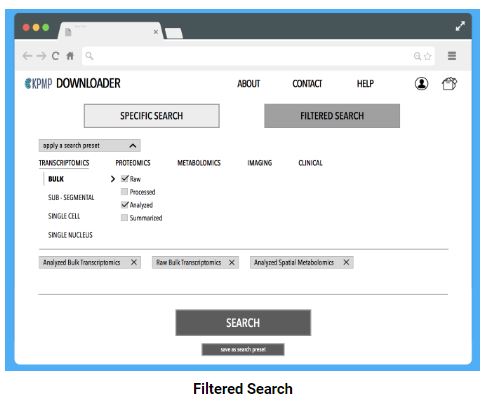Check the Processed checkbox
This screenshot has height=403, width=486.
(x=124, y=192)
